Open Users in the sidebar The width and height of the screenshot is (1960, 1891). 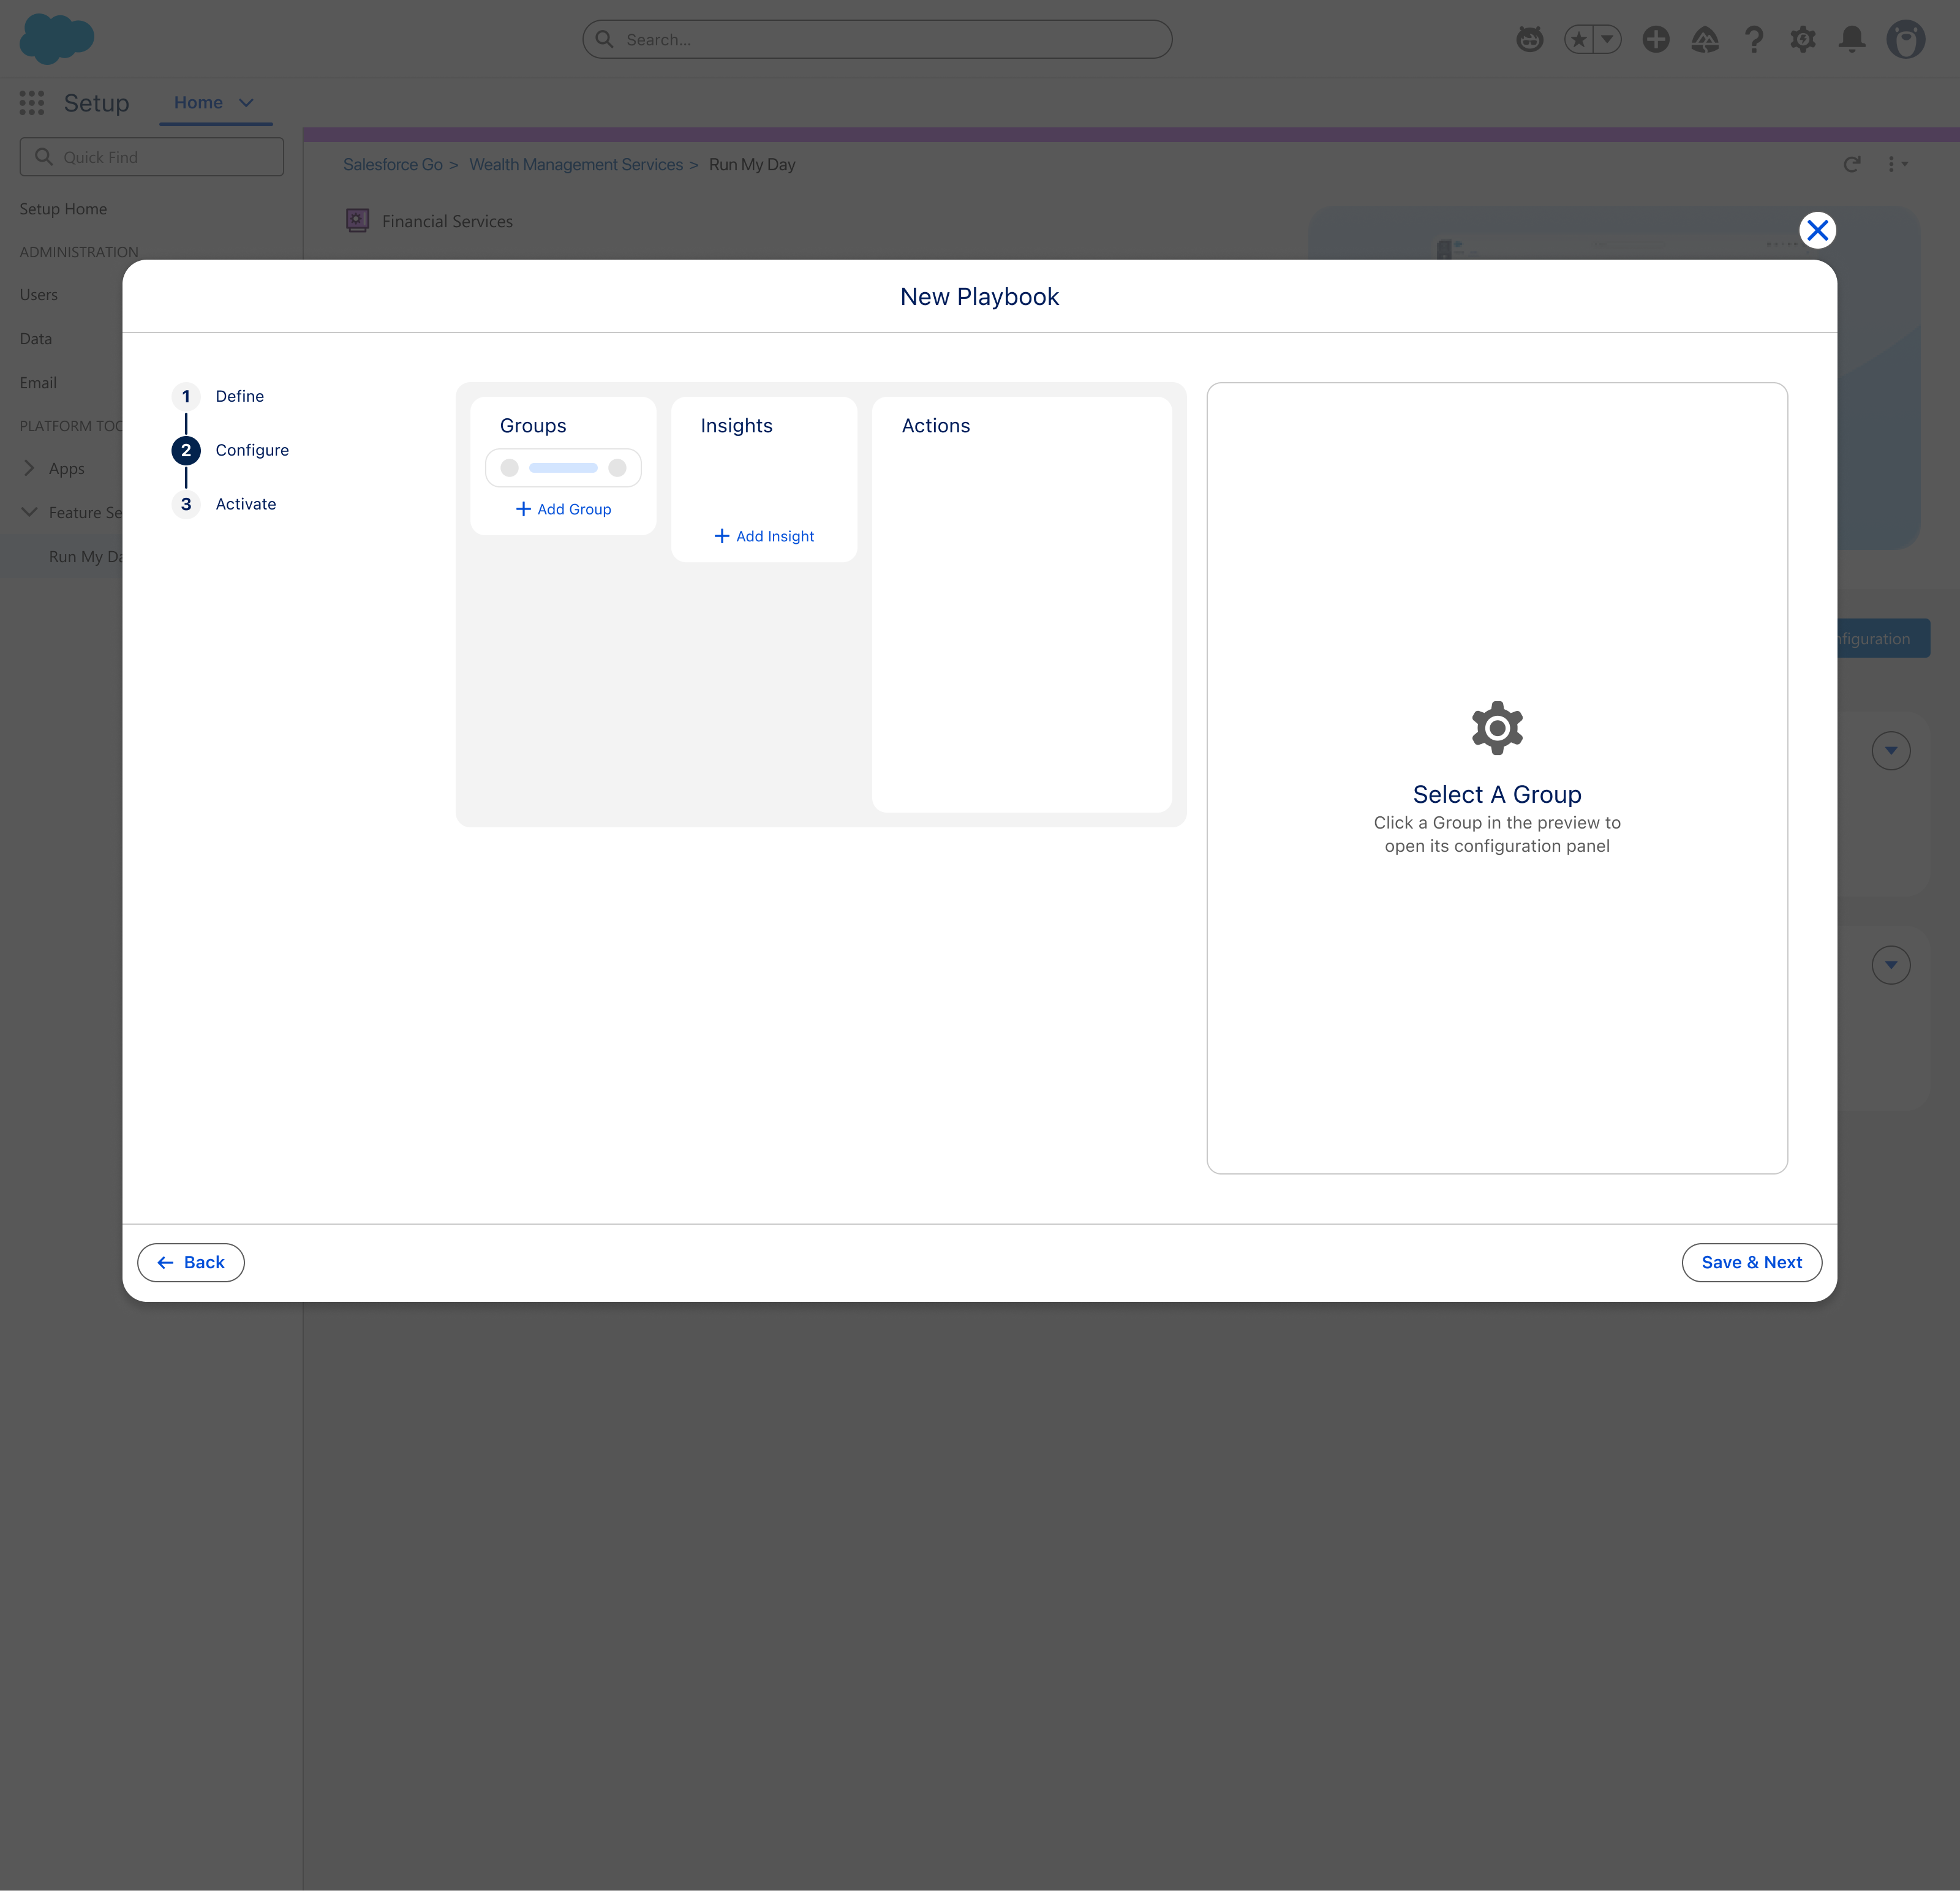(x=39, y=295)
